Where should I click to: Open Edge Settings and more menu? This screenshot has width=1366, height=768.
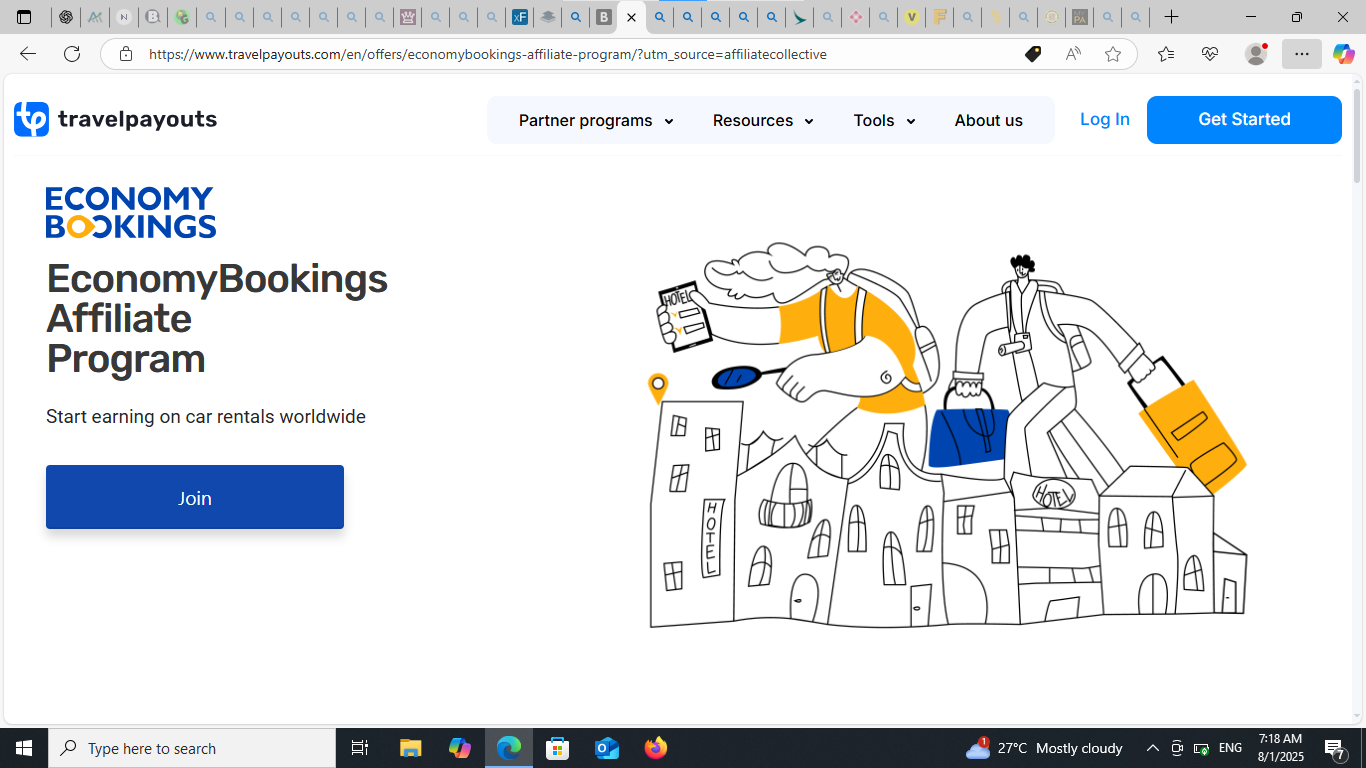coord(1301,54)
